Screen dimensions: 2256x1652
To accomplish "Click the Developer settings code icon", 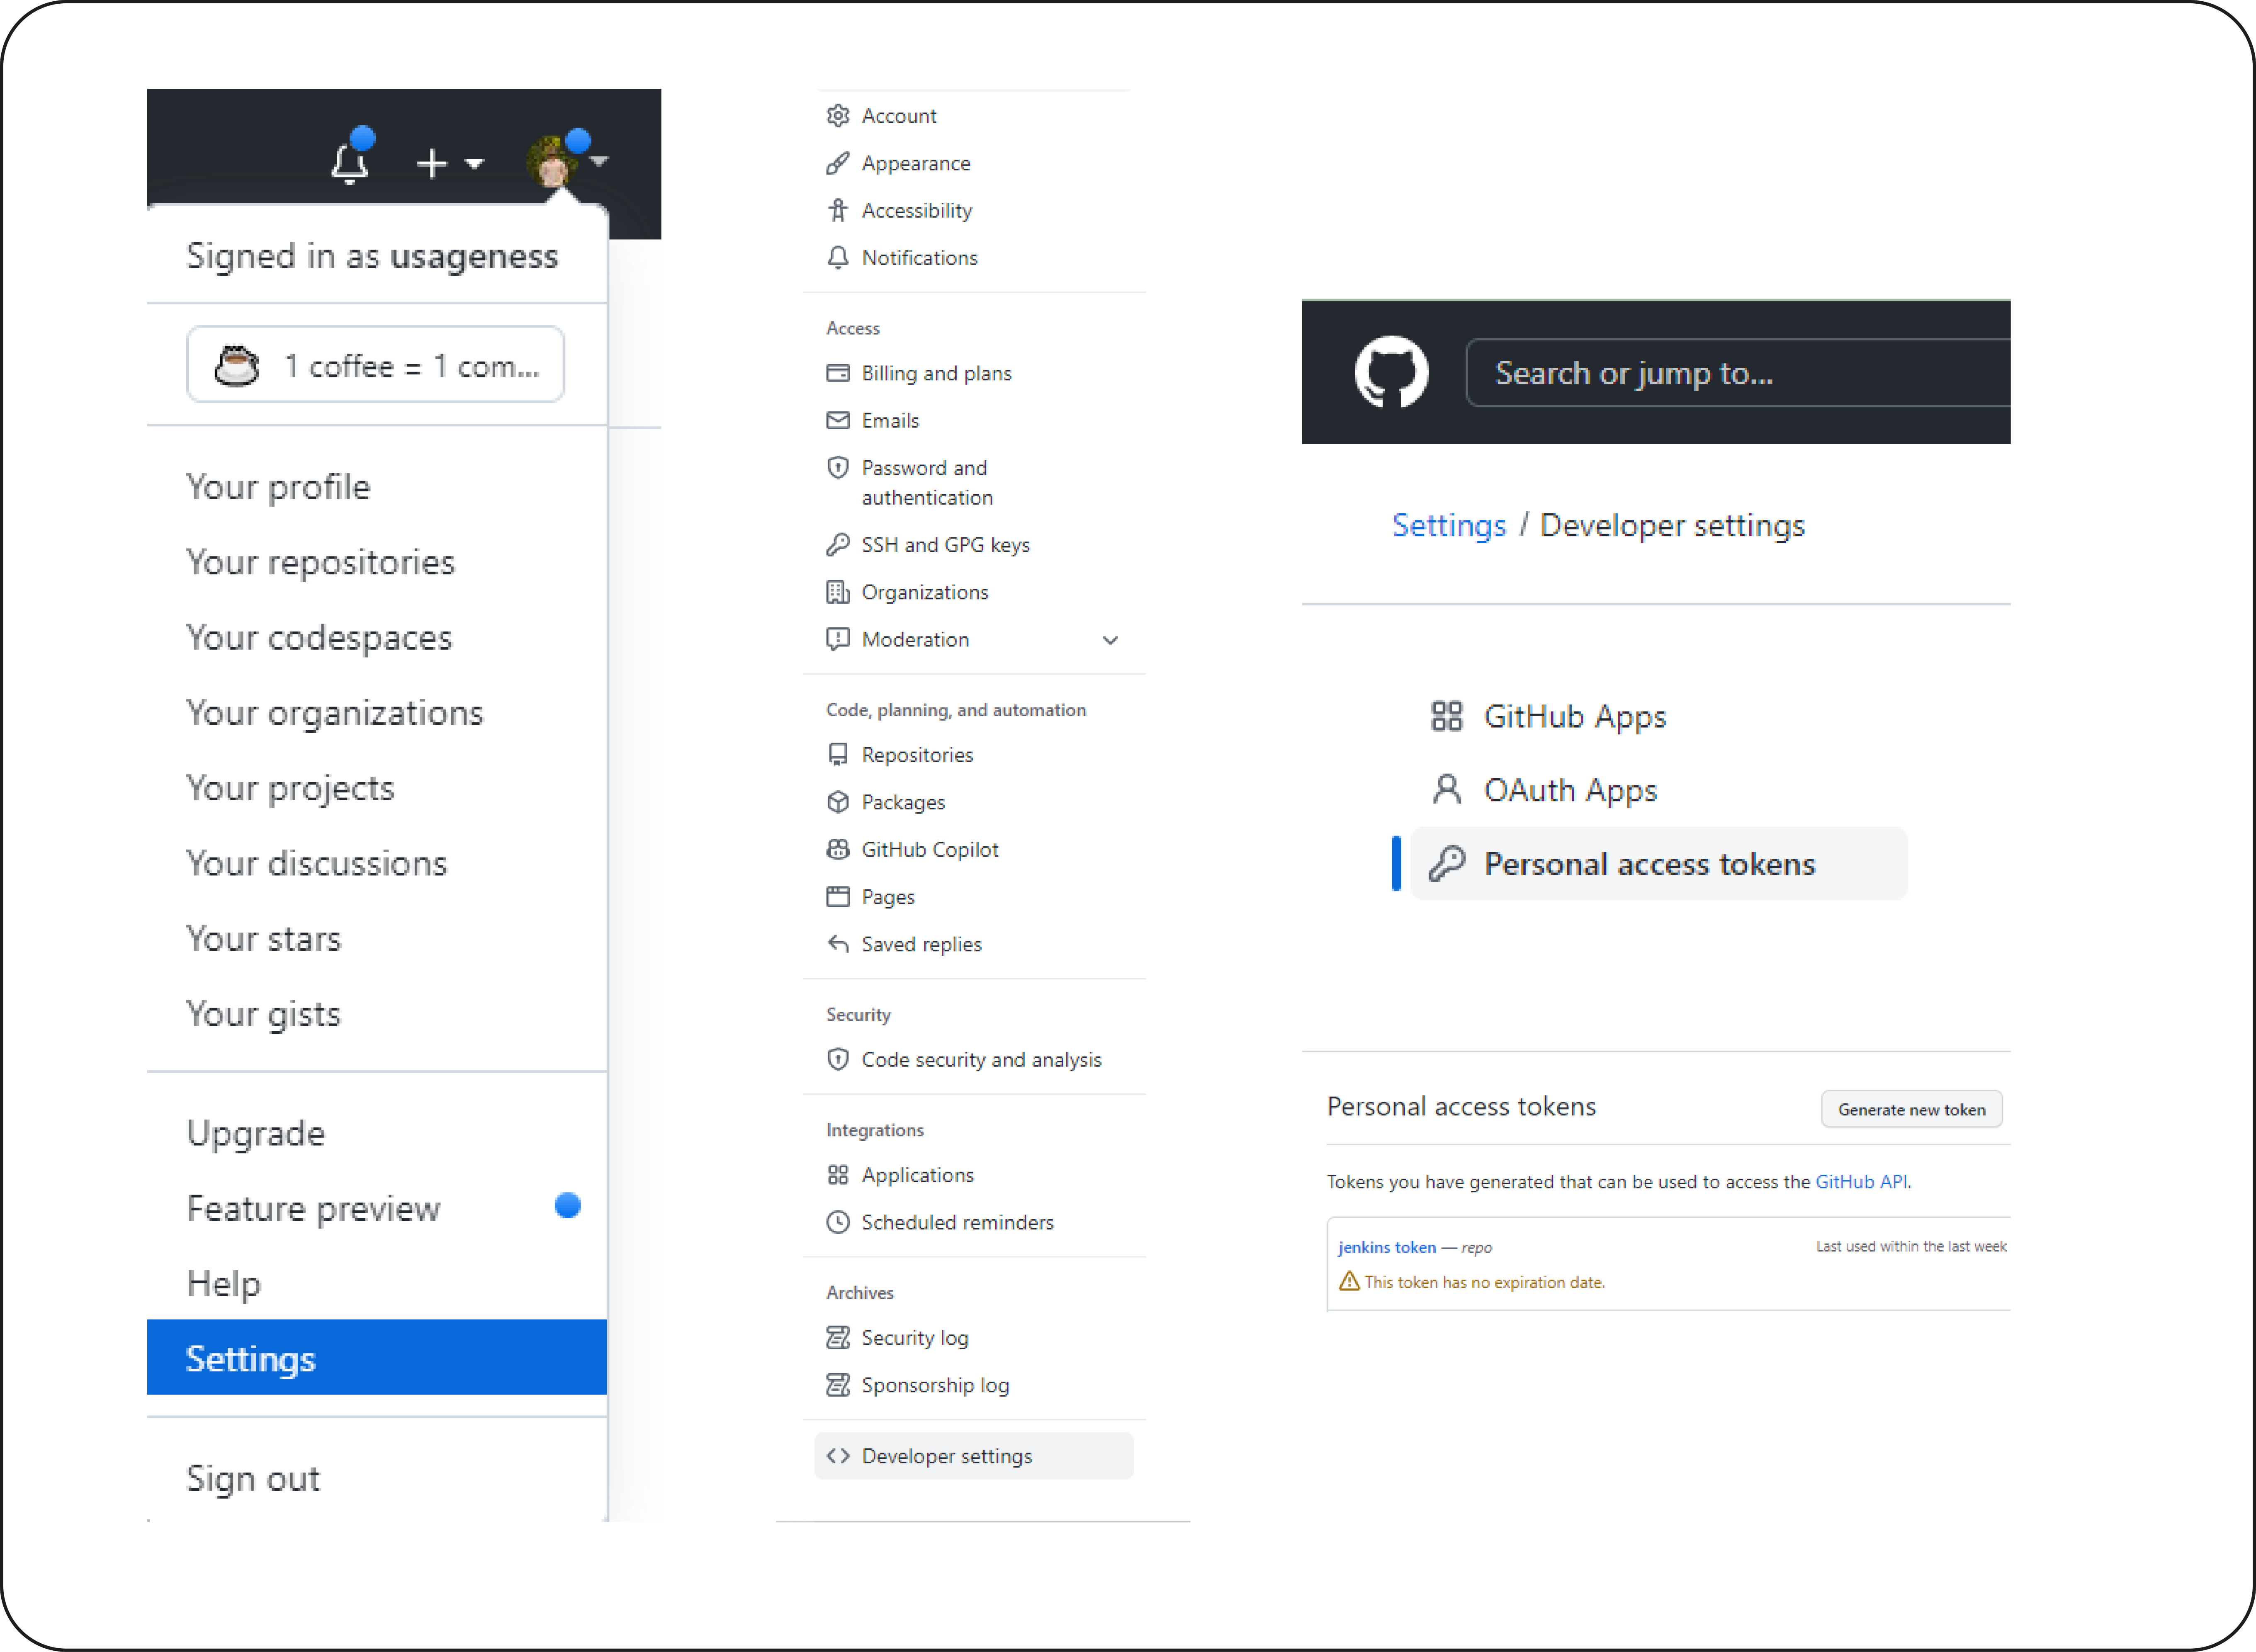I will pos(838,1456).
